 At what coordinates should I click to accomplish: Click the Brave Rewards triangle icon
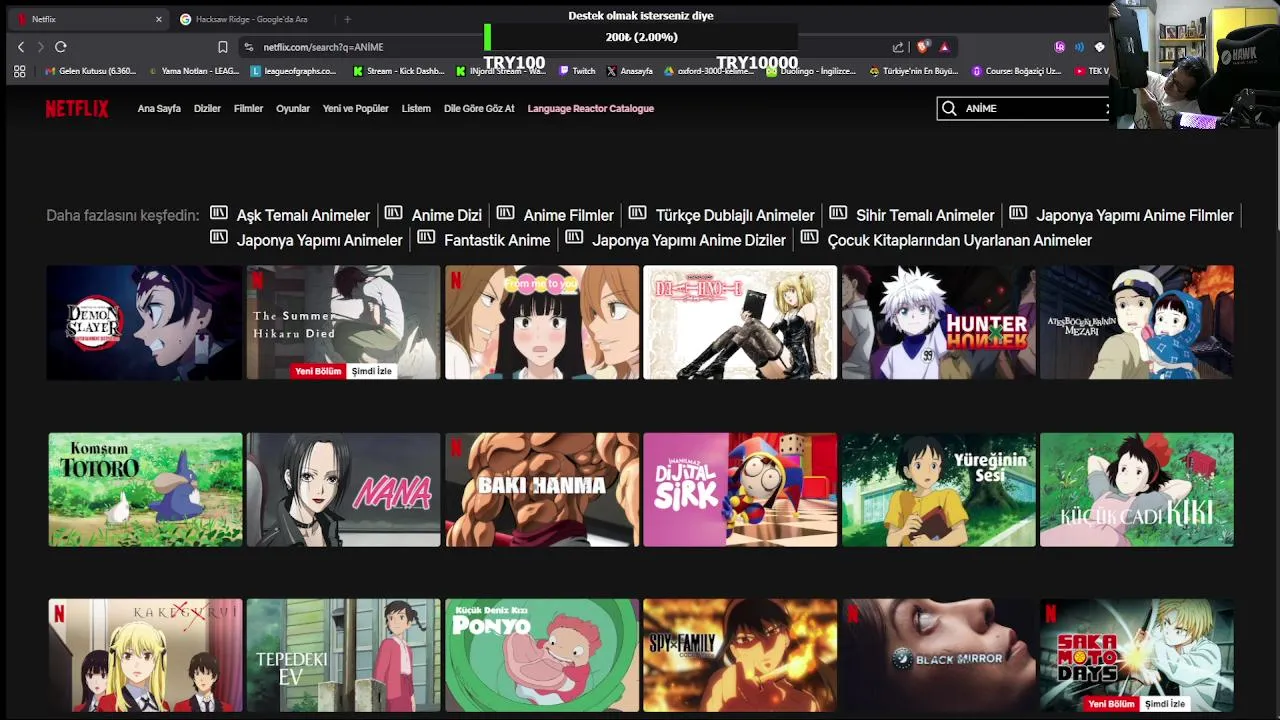[x=944, y=47]
